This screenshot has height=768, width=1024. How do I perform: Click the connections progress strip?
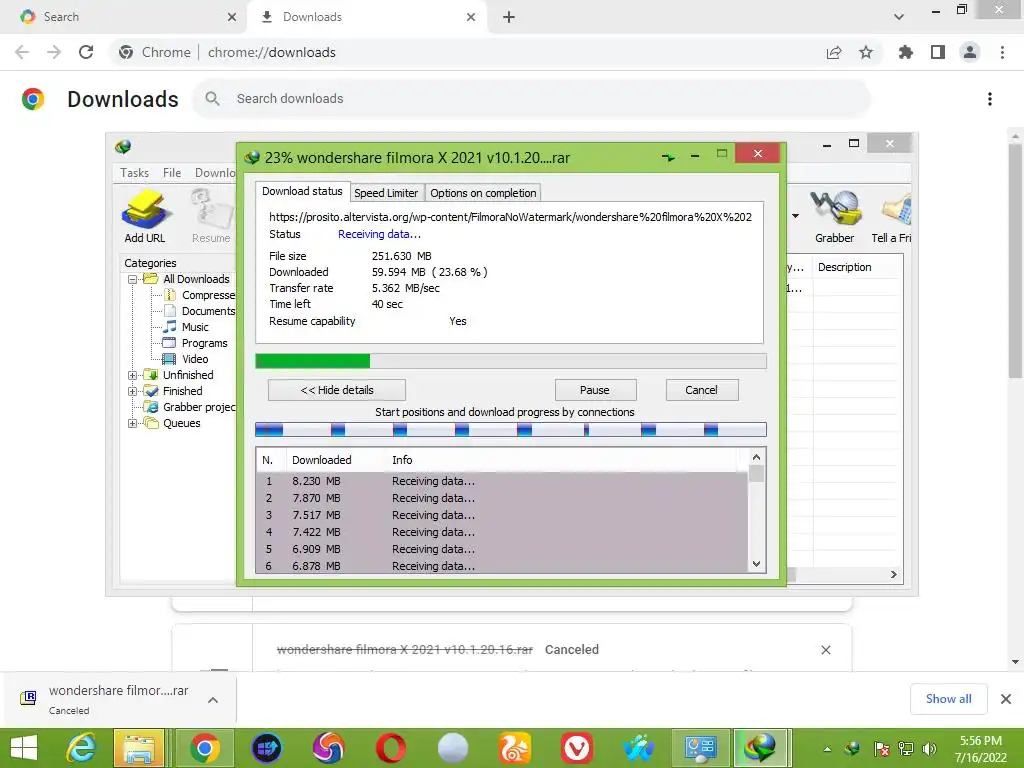pos(511,429)
